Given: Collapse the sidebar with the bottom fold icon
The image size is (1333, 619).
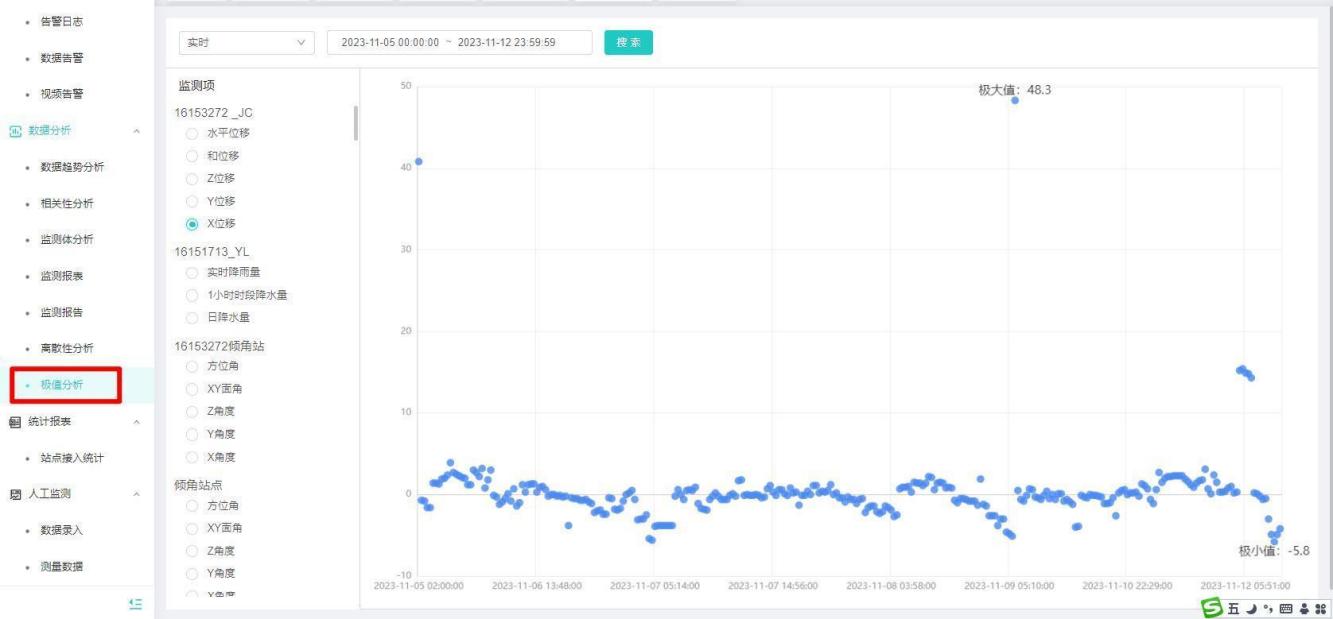Looking at the screenshot, I should click(137, 603).
